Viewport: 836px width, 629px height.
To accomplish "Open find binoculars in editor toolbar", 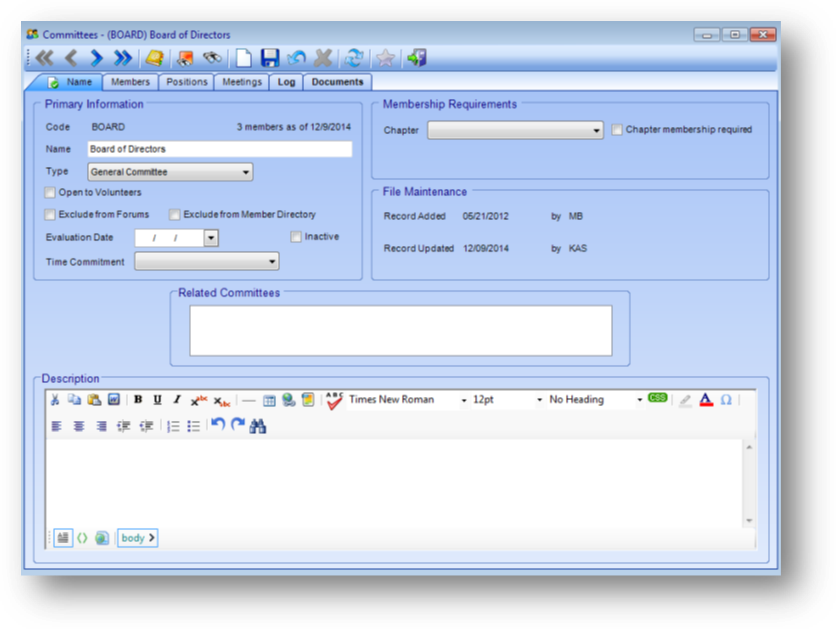I will 258,426.
